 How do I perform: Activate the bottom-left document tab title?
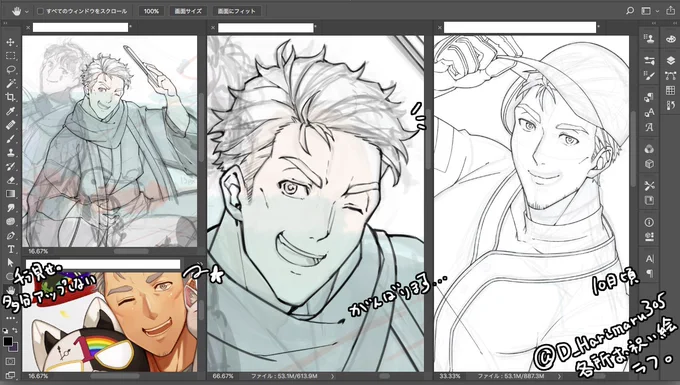click(103, 264)
